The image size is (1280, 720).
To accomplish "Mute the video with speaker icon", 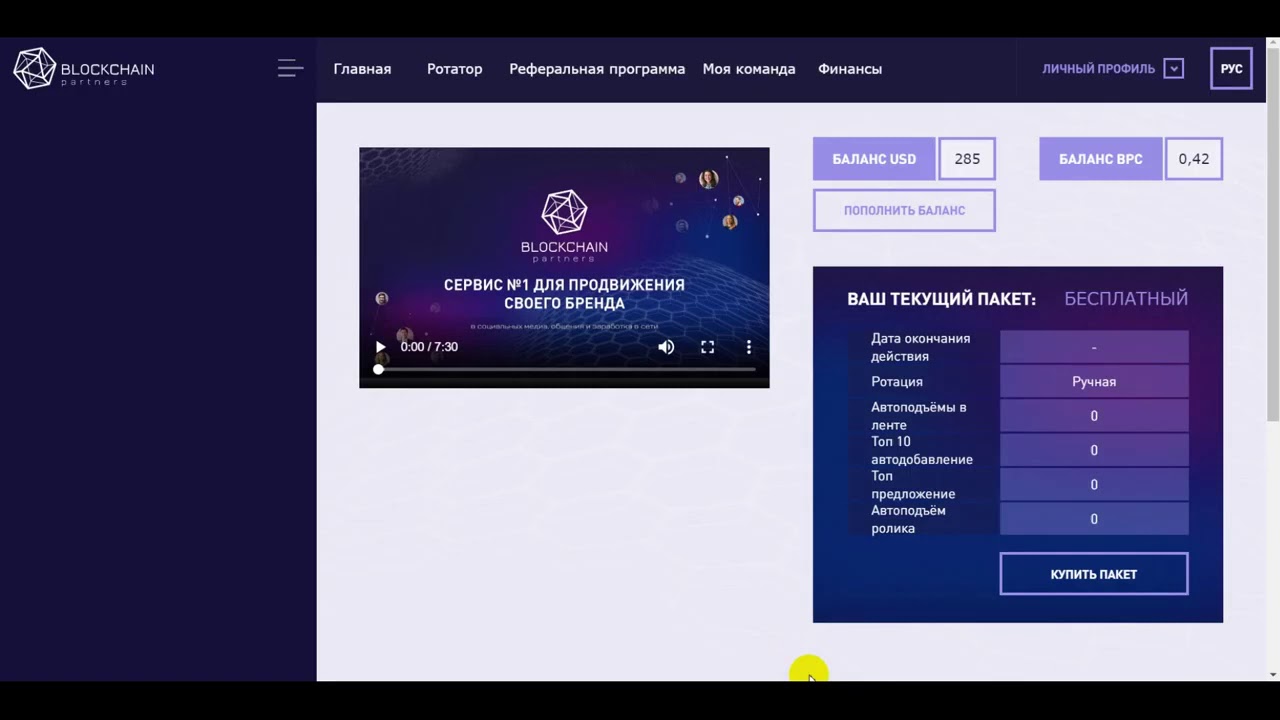I will point(666,347).
